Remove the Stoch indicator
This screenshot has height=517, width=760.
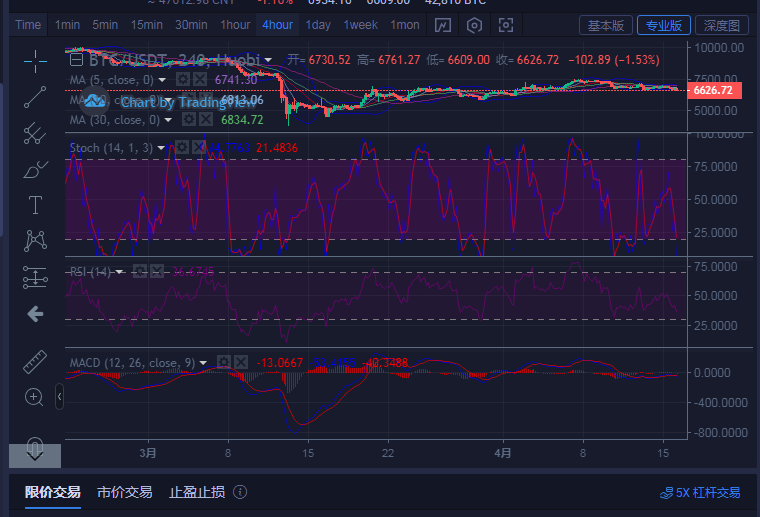tap(198, 147)
